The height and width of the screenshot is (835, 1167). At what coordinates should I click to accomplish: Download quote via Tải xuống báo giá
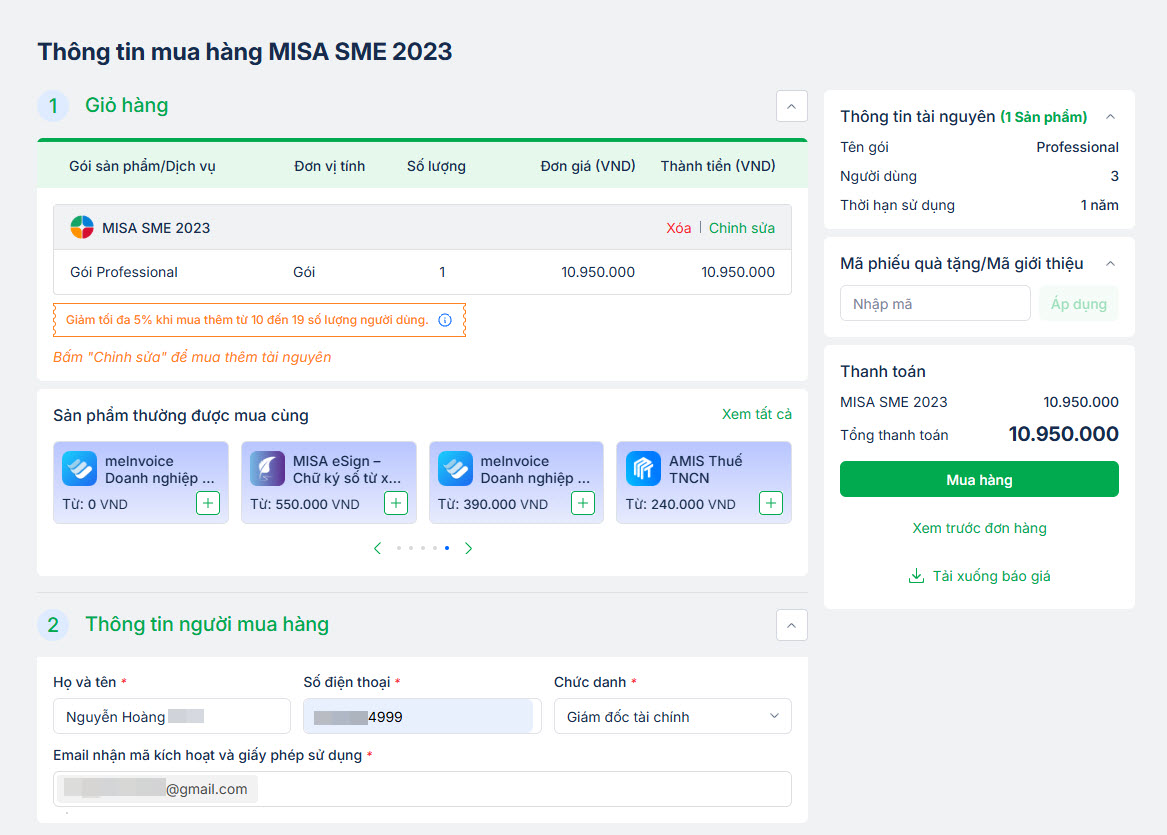tap(979, 576)
